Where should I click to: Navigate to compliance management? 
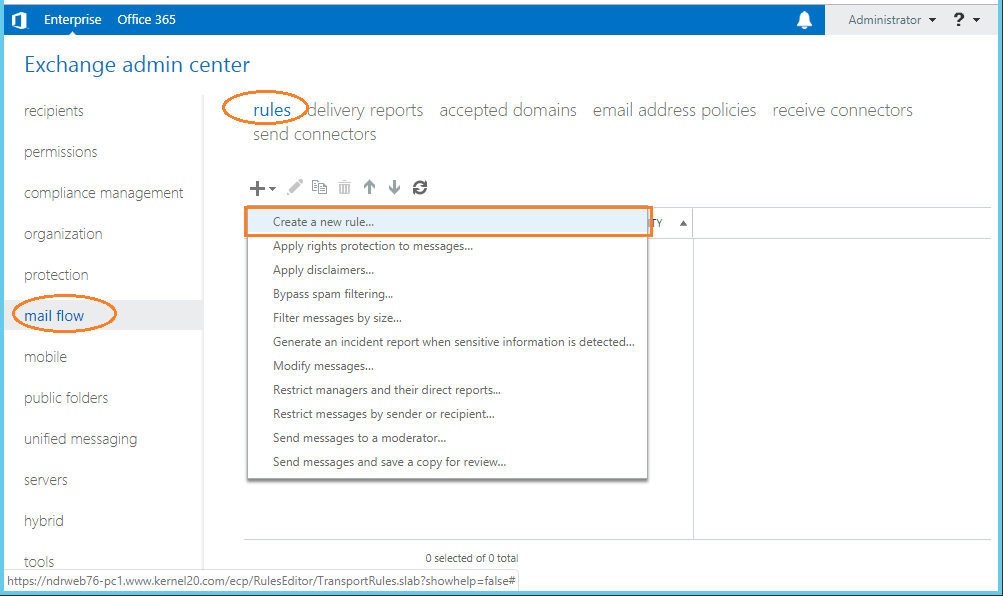pos(104,192)
